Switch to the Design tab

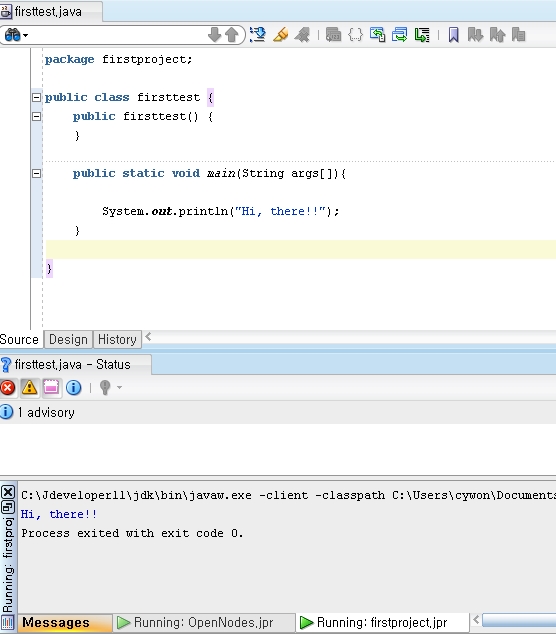click(x=68, y=340)
